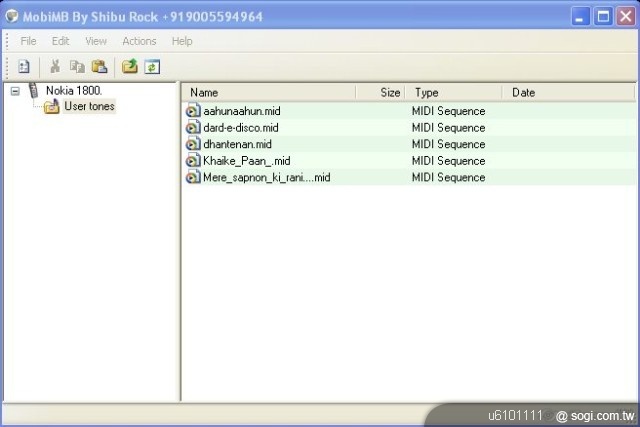Click the MobiMB title bar app icon
The height and width of the screenshot is (427, 640).
coord(12,16)
